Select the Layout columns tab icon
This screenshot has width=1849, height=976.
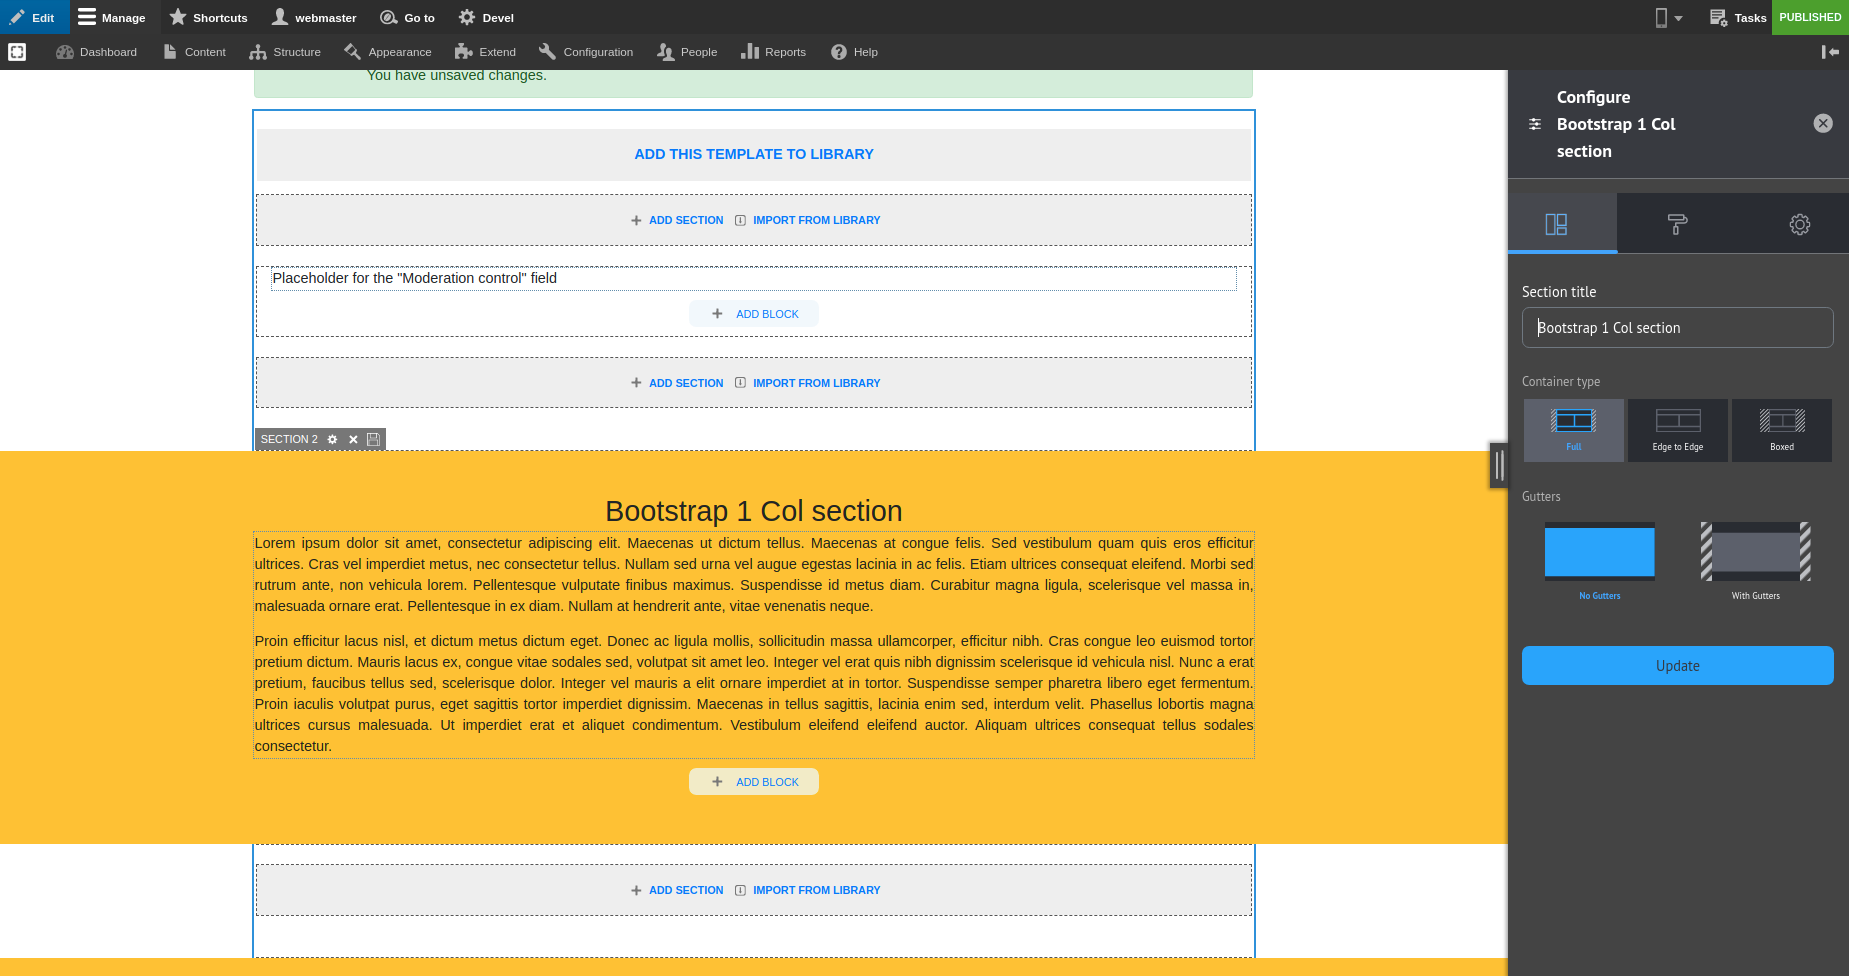(1556, 223)
